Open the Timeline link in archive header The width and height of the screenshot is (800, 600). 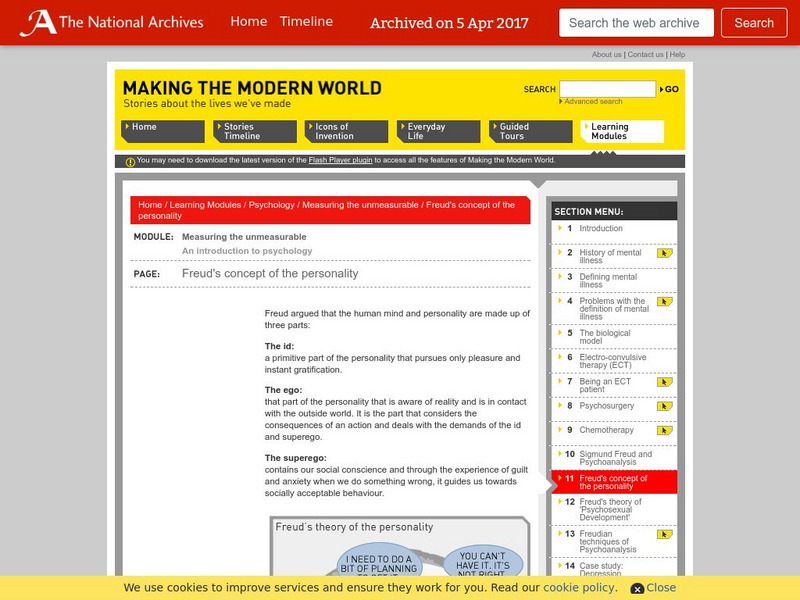[x=306, y=21]
